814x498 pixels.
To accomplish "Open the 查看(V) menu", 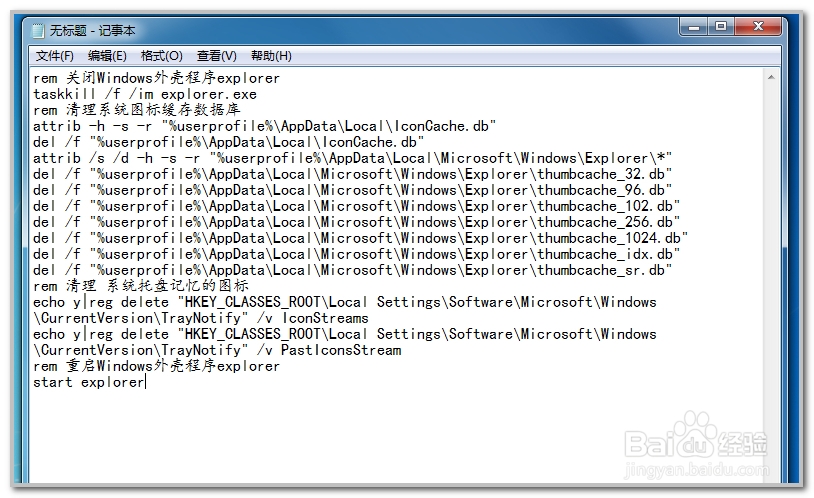I will pos(216,56).
